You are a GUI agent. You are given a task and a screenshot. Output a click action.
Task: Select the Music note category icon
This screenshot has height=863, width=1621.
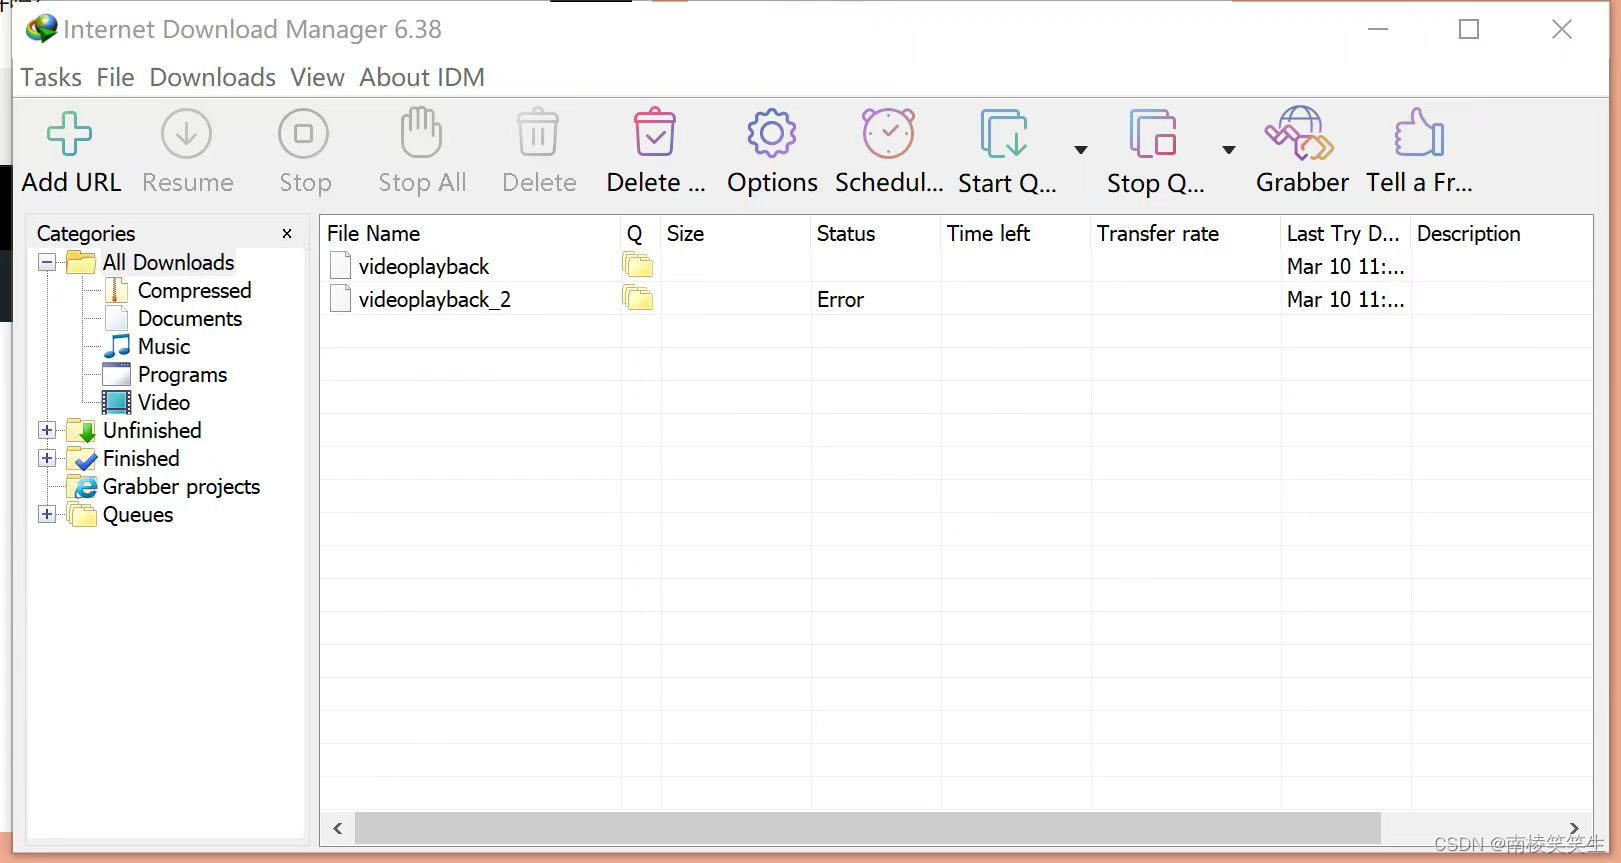pyautogui.click(x=117, y=346)
